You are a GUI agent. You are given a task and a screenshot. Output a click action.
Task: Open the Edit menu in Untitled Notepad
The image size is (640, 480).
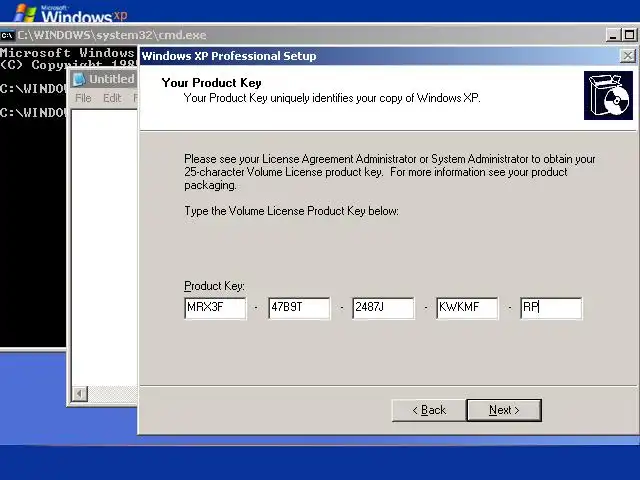point(112,98)
